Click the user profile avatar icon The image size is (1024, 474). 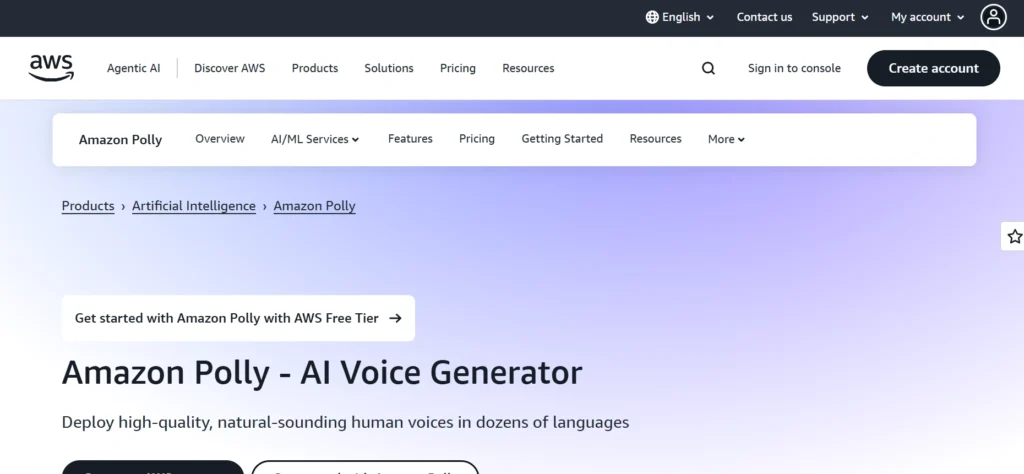993,18
